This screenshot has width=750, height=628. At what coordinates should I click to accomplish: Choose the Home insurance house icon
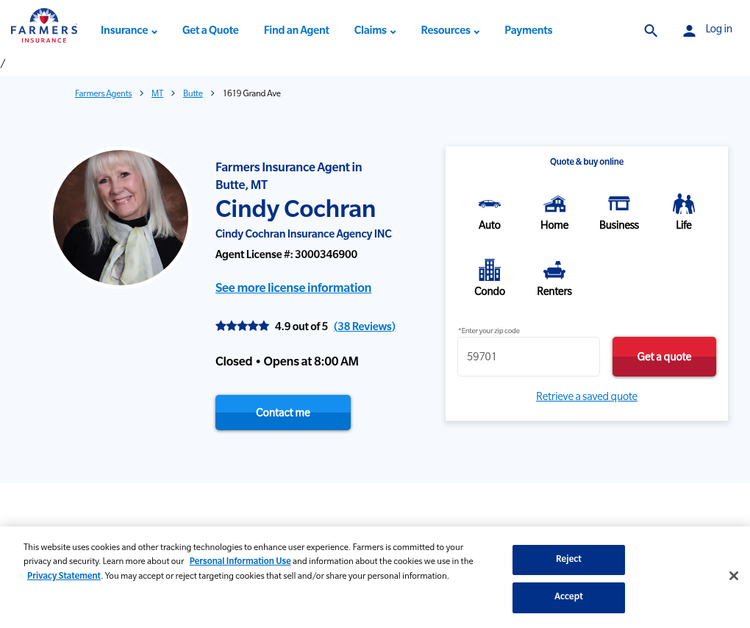(x=554, y=204)
